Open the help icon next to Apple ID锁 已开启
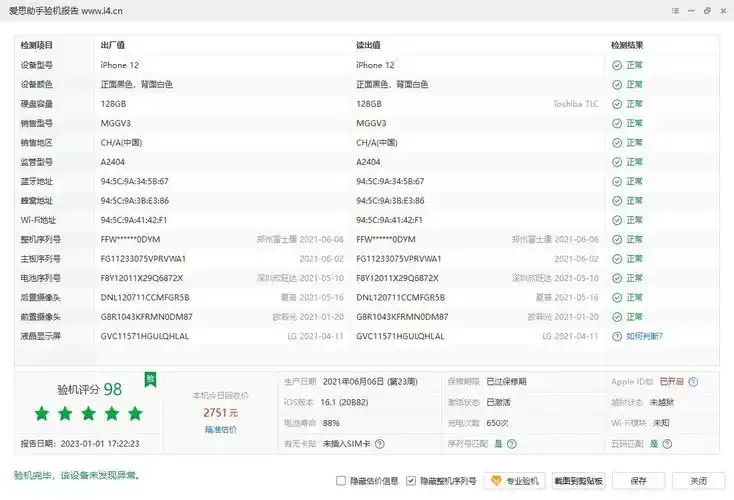 click(x=693, y=382)
